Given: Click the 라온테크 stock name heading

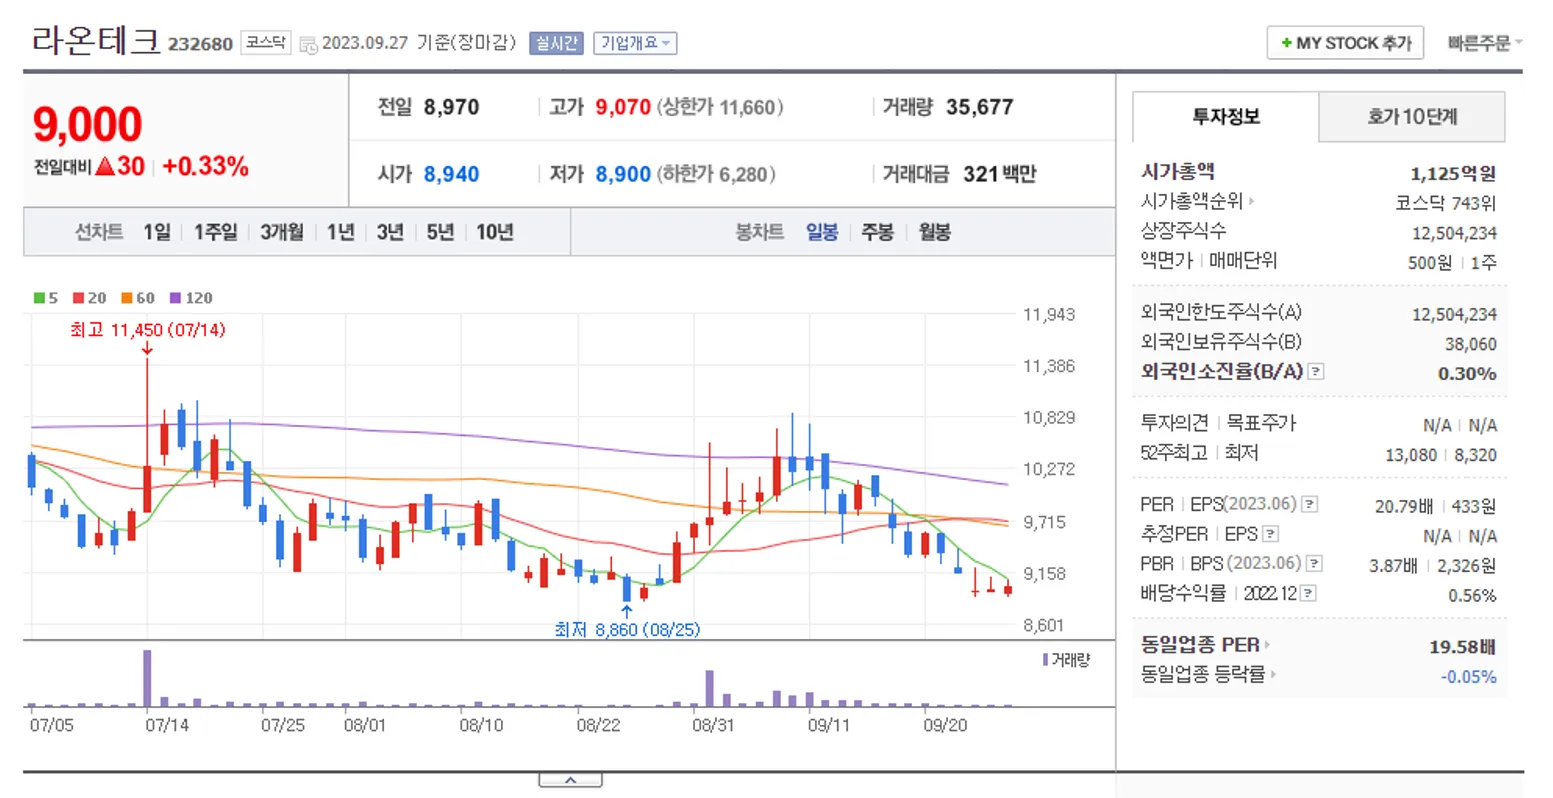Looking at the screenshot, I should [96, 41].
